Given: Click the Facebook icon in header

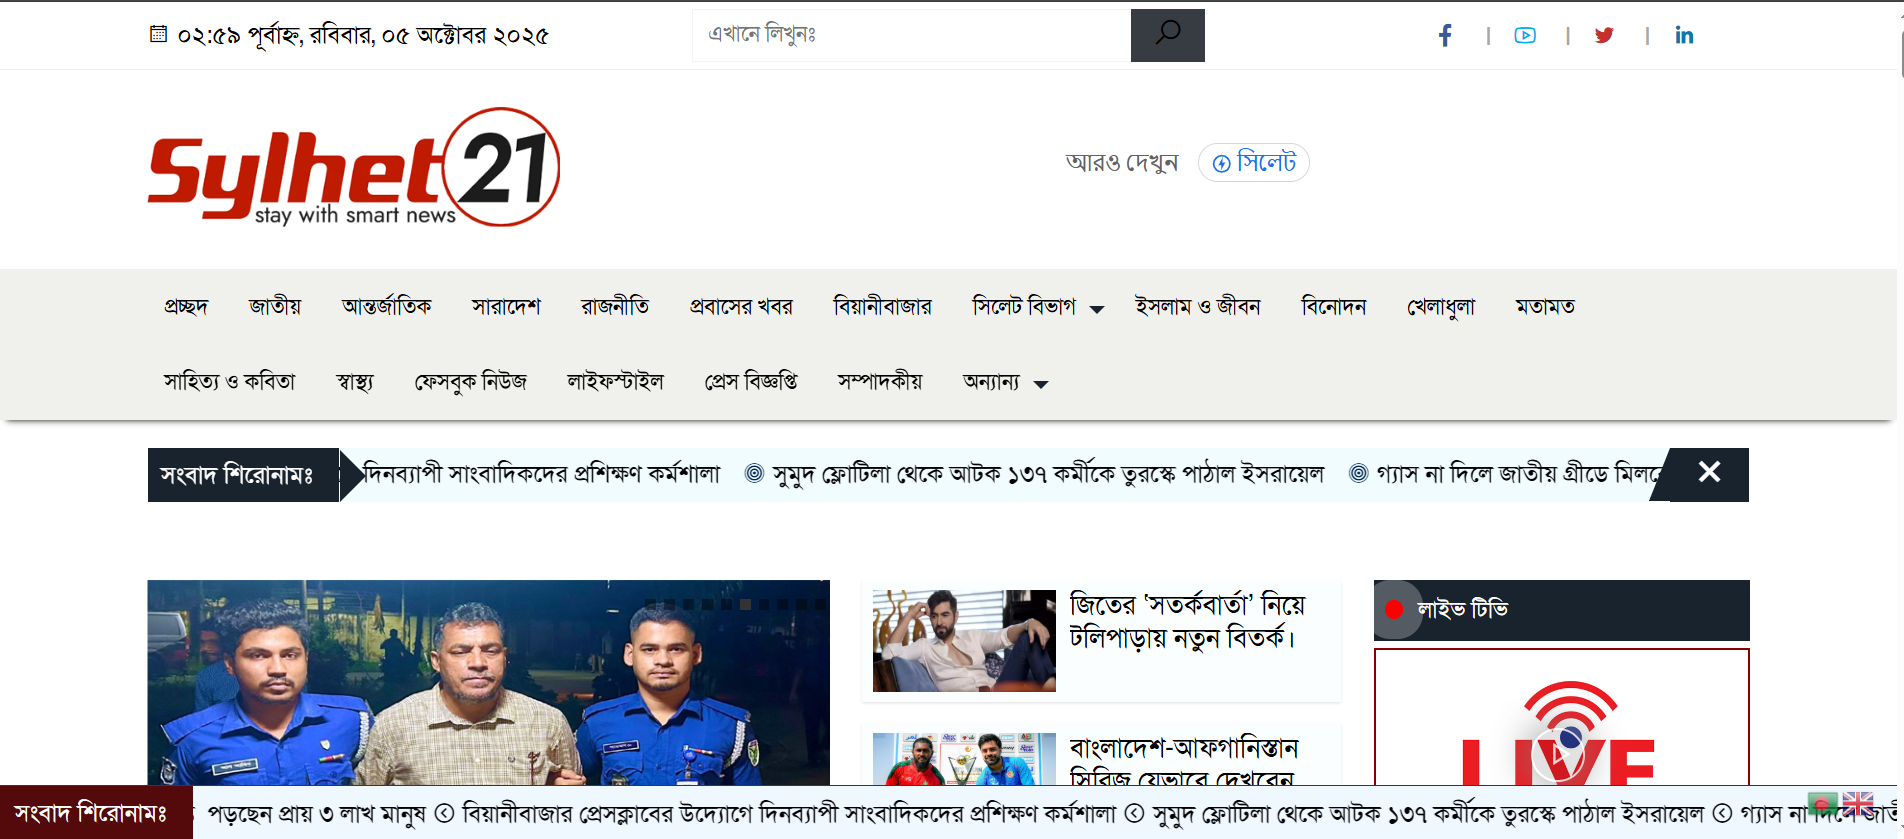Looking at the screenshot, I should 1445,36.
